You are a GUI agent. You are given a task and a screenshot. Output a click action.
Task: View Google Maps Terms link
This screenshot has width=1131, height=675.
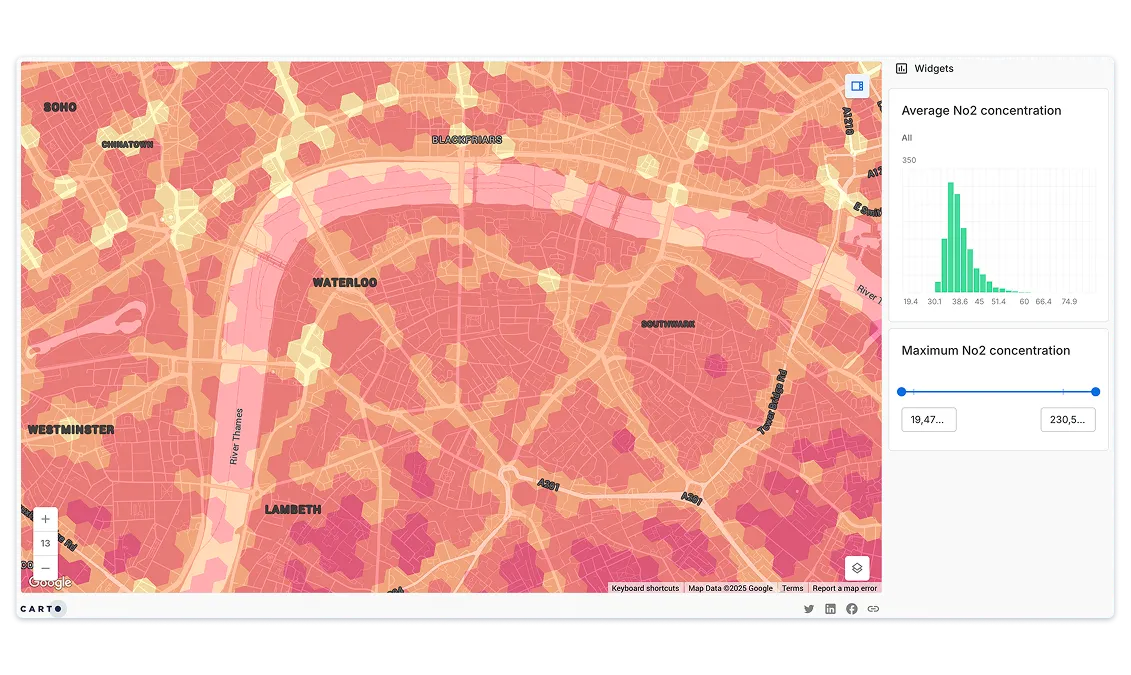coord(792,588)
